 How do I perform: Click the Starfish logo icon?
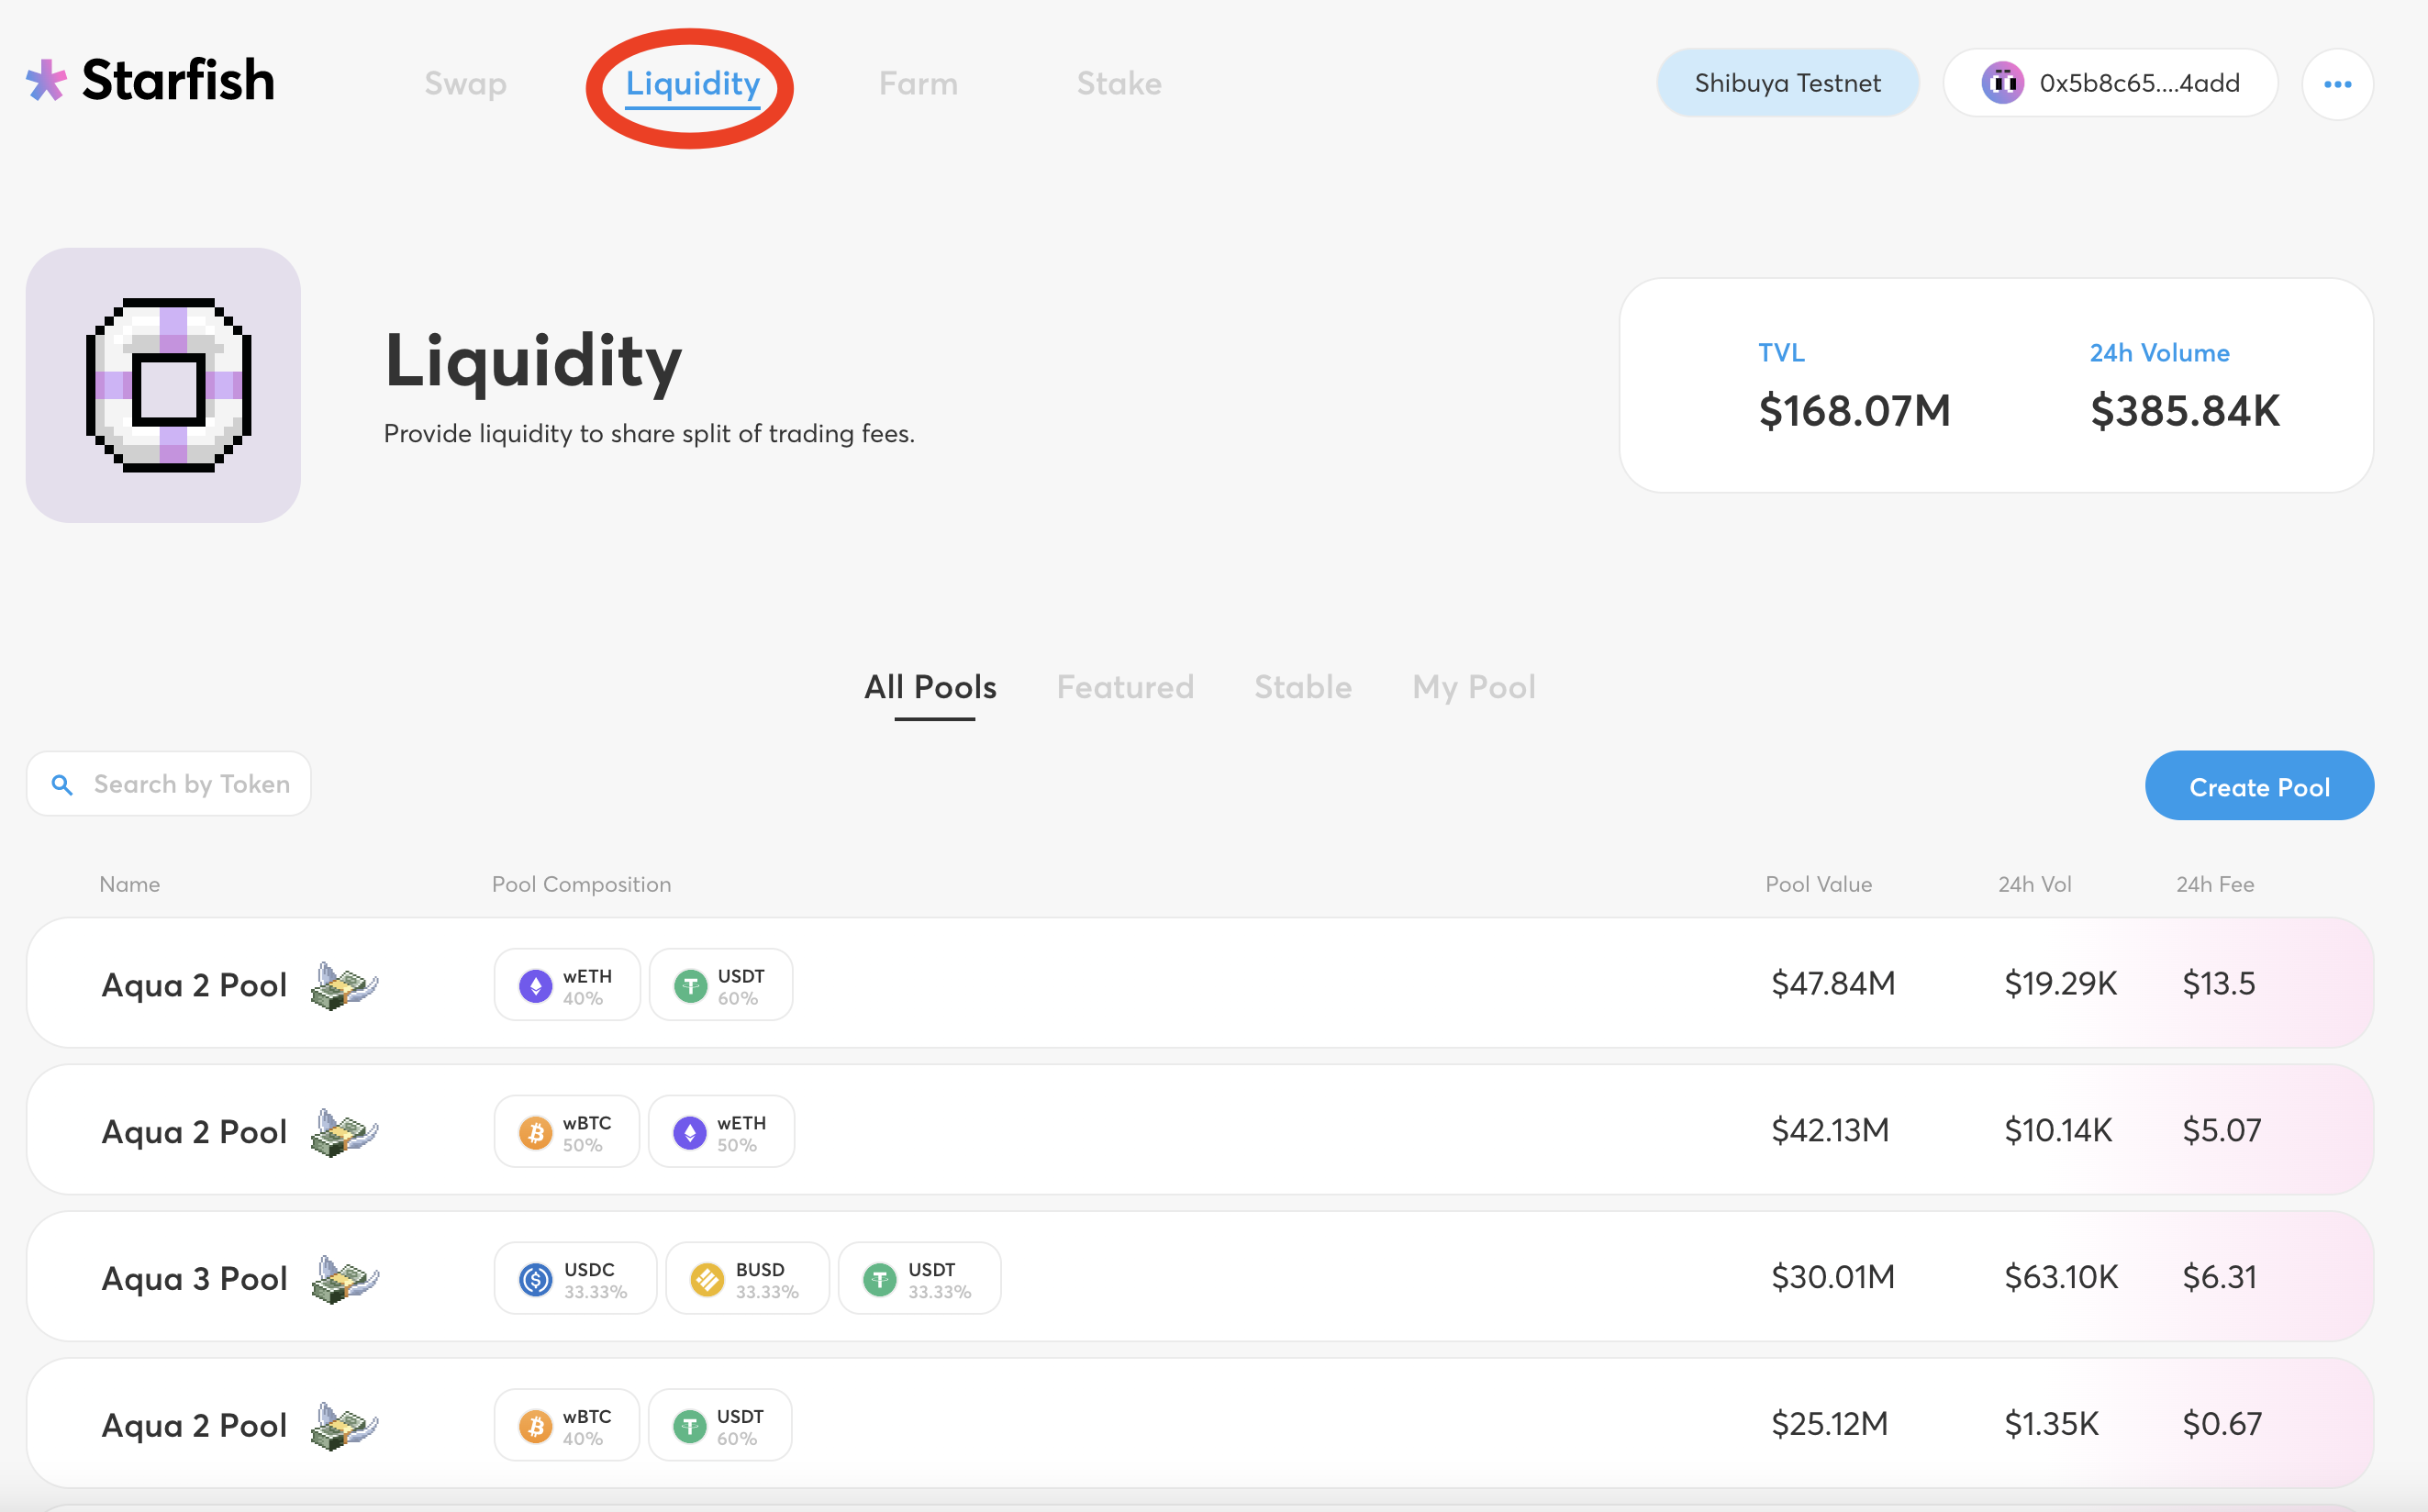[x=46, y=80]
